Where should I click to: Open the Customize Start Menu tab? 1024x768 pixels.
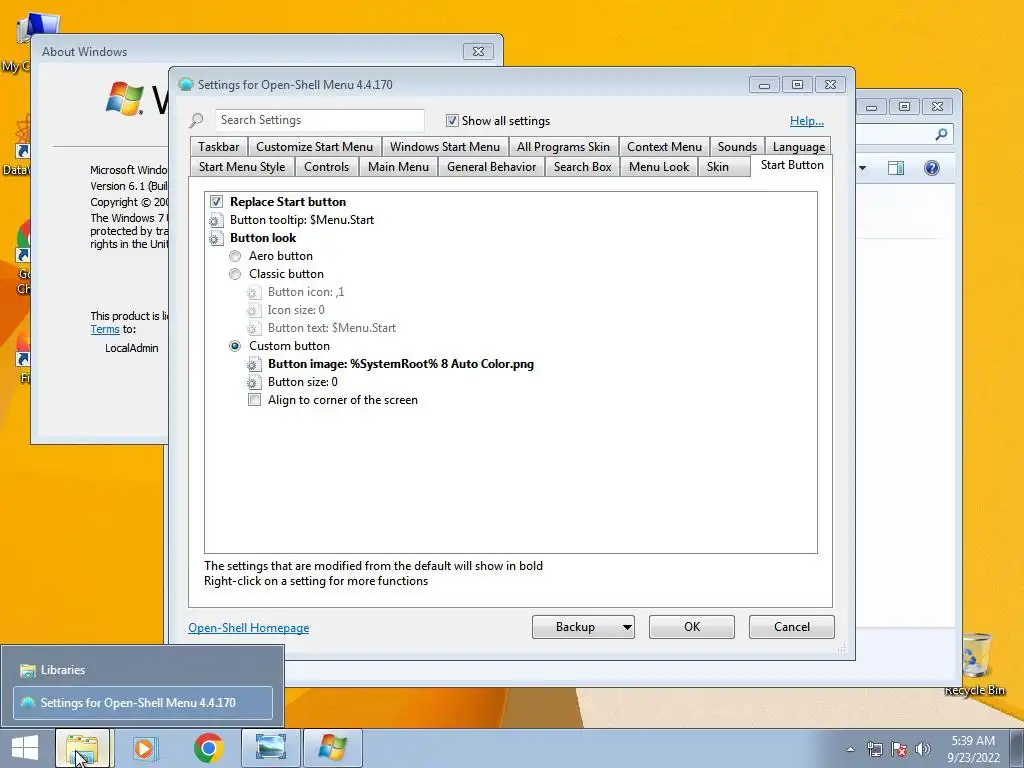pos(315,147)
